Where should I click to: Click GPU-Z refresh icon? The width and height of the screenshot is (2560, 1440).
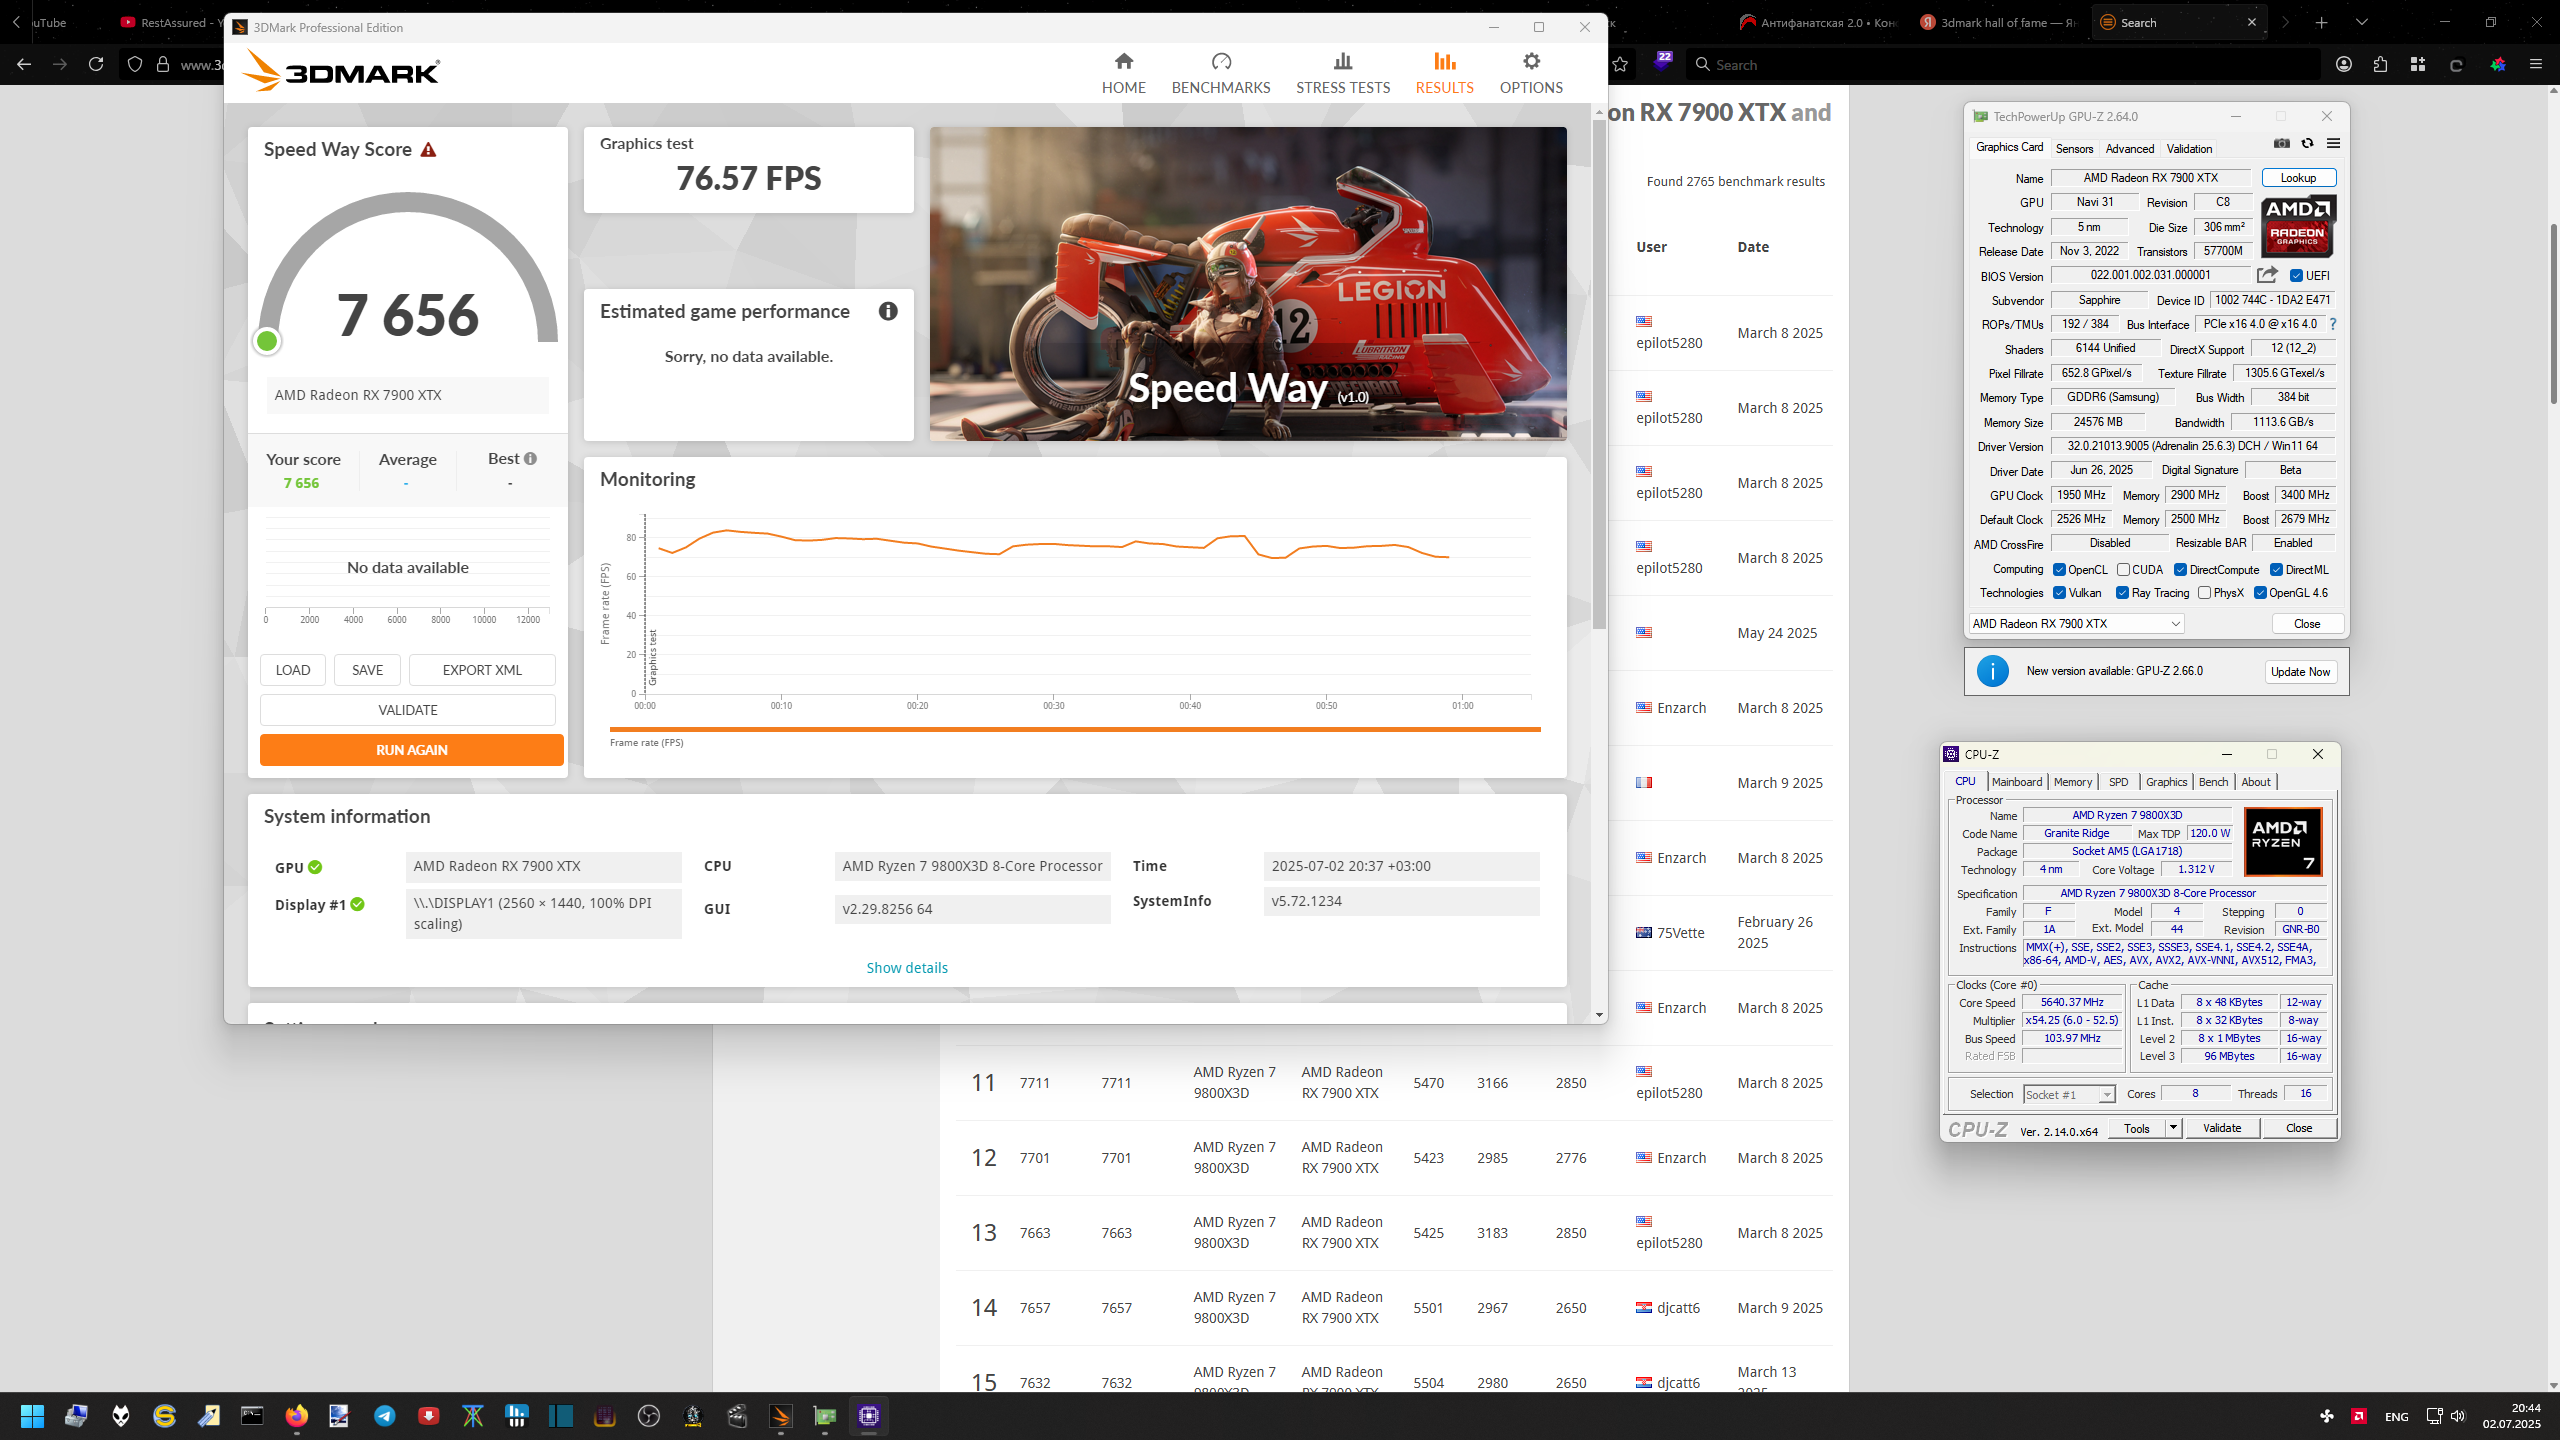(2307, 143)
